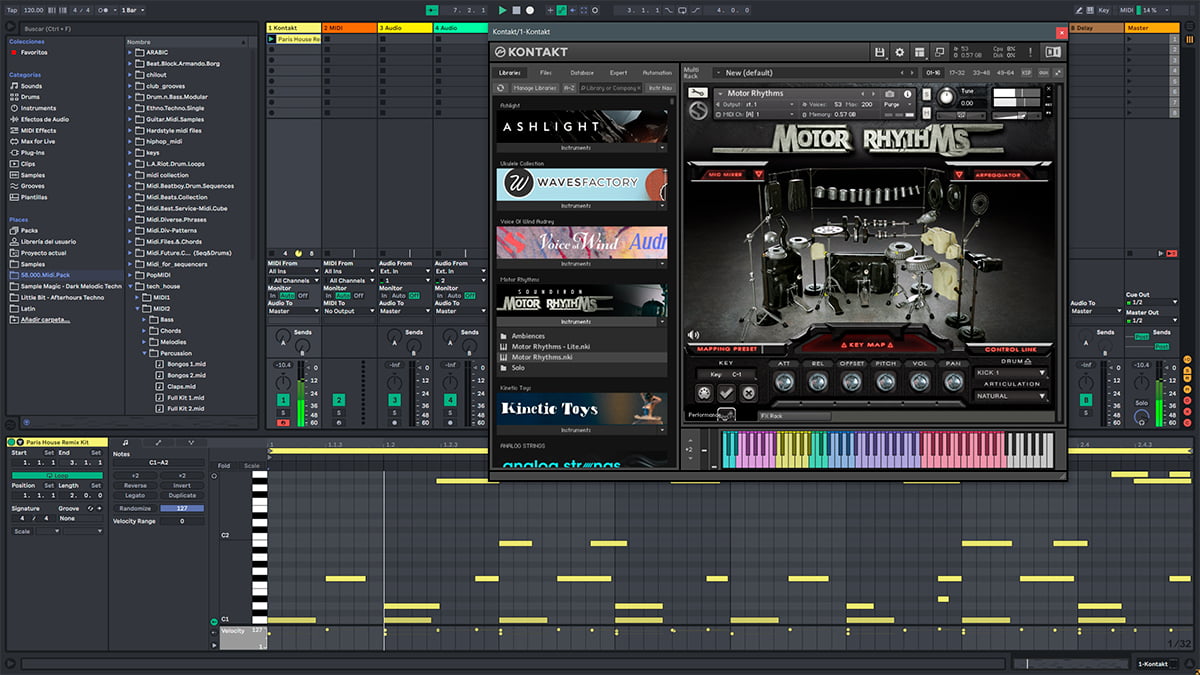Arm the transport Record button
1200x675 pixels.
click(x=530, y=10)
